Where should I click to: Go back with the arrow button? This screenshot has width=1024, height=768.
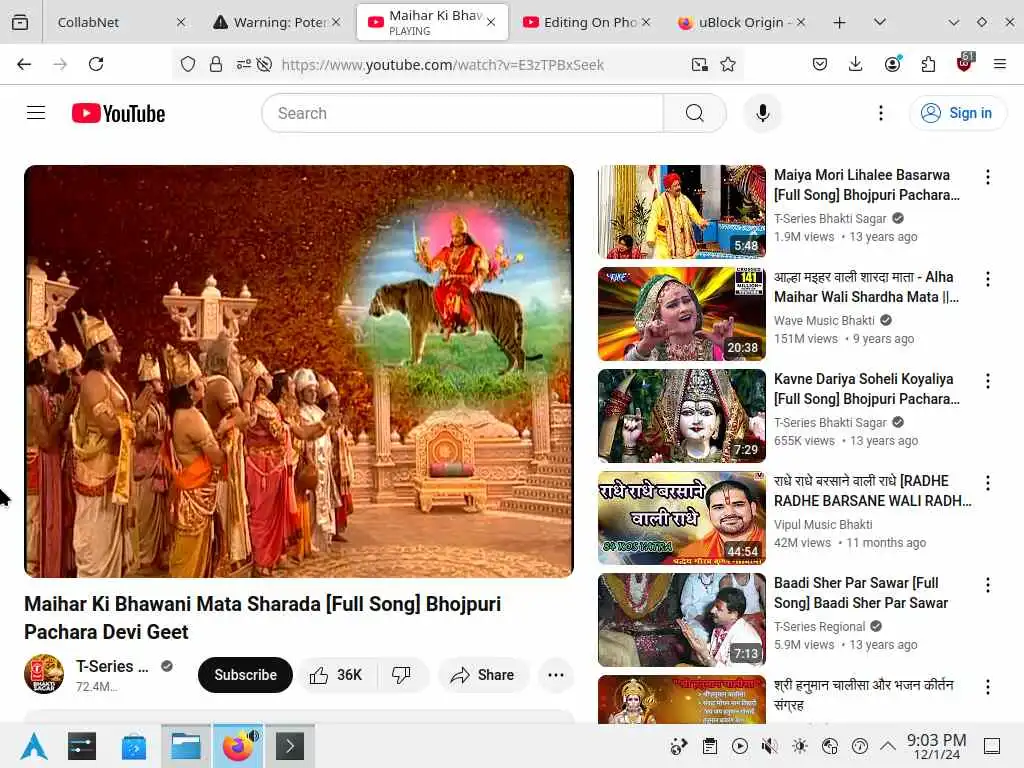(24, 64)
